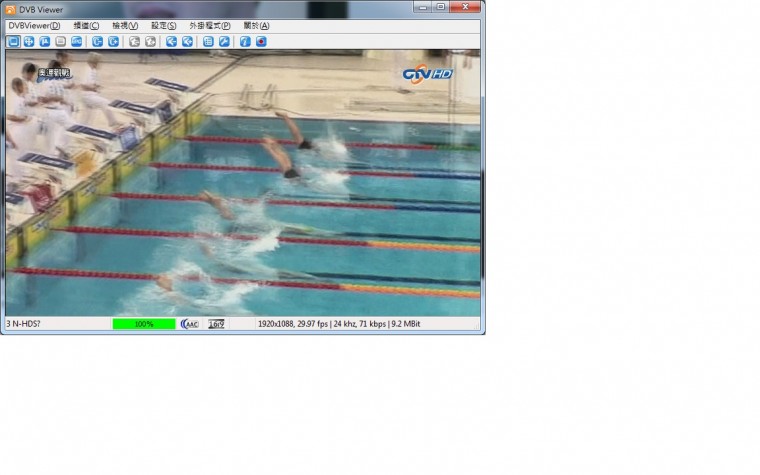Select the channel minus toolbar icon

point(97,42)
